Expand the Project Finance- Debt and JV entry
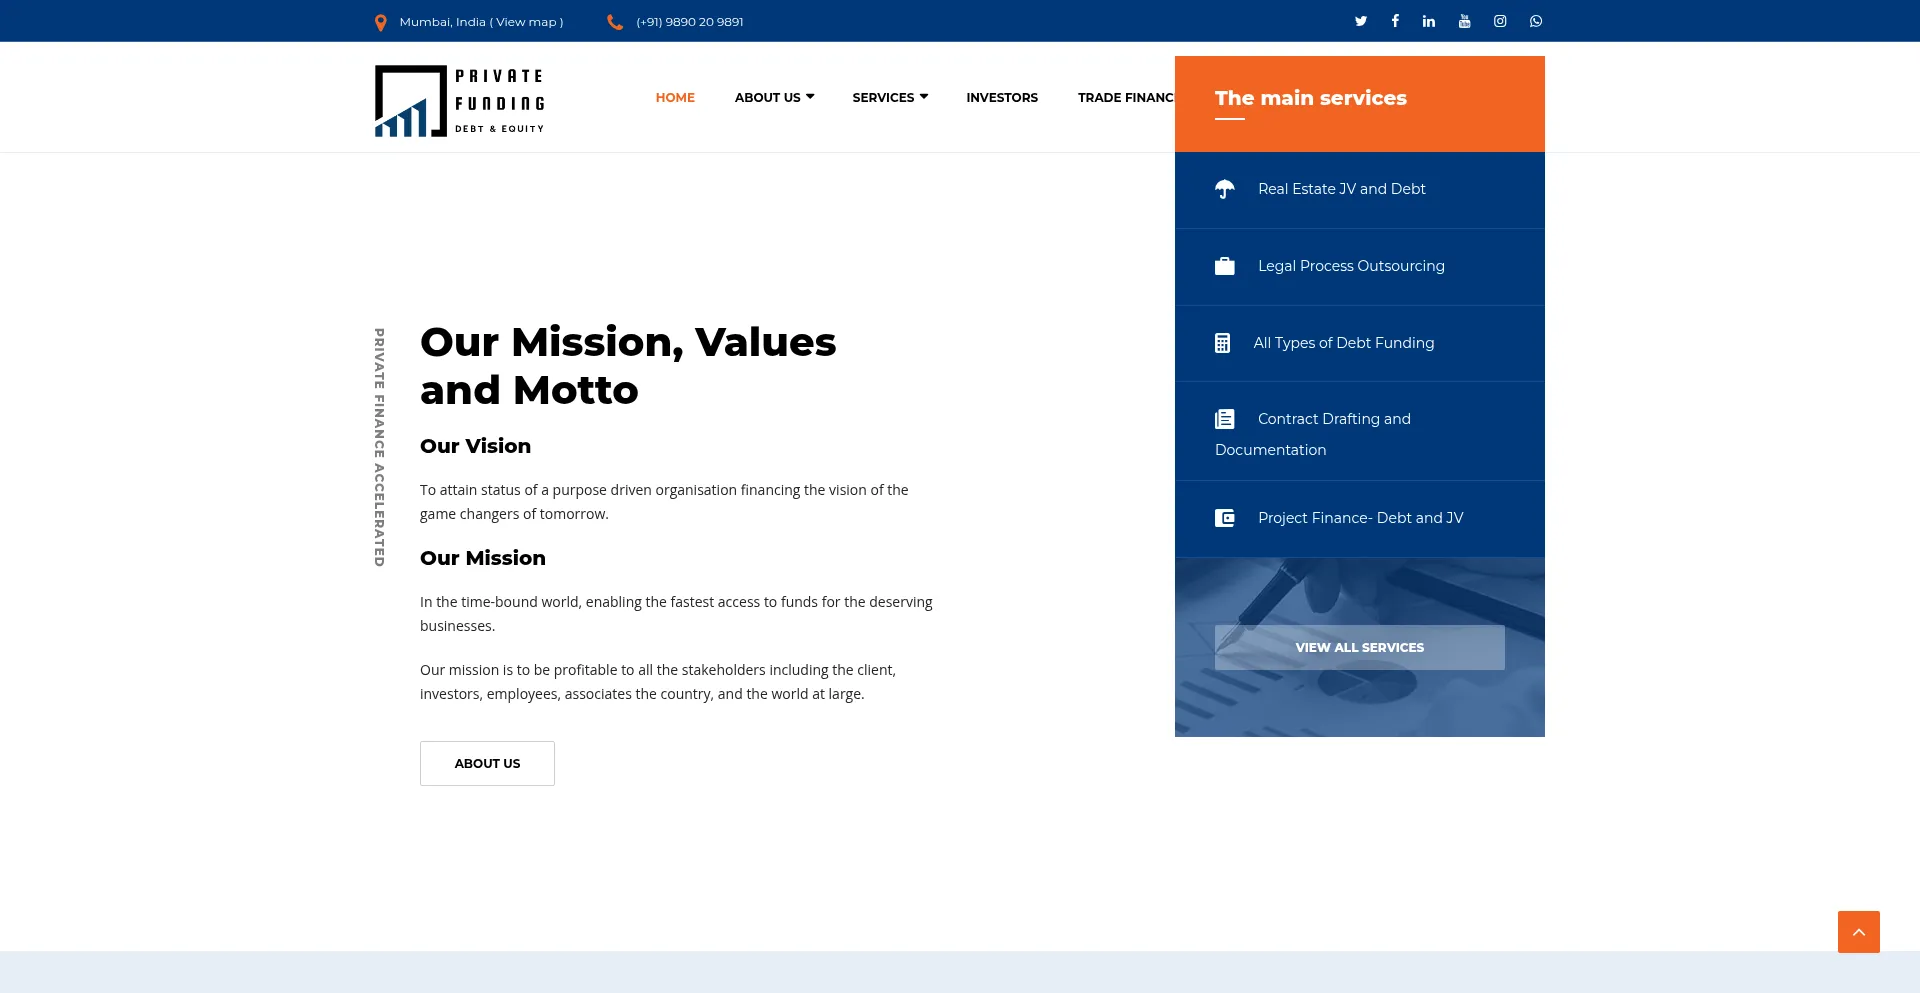 click(1360, 518)
